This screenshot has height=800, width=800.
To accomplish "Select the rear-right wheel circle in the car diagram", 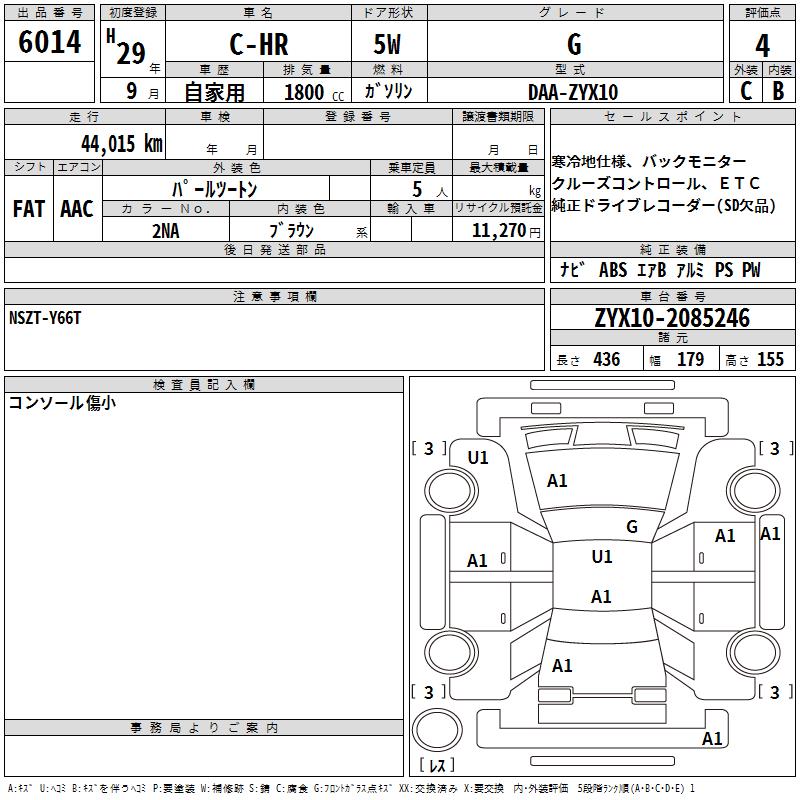I will pyautogui.click(x=754, y=652).
